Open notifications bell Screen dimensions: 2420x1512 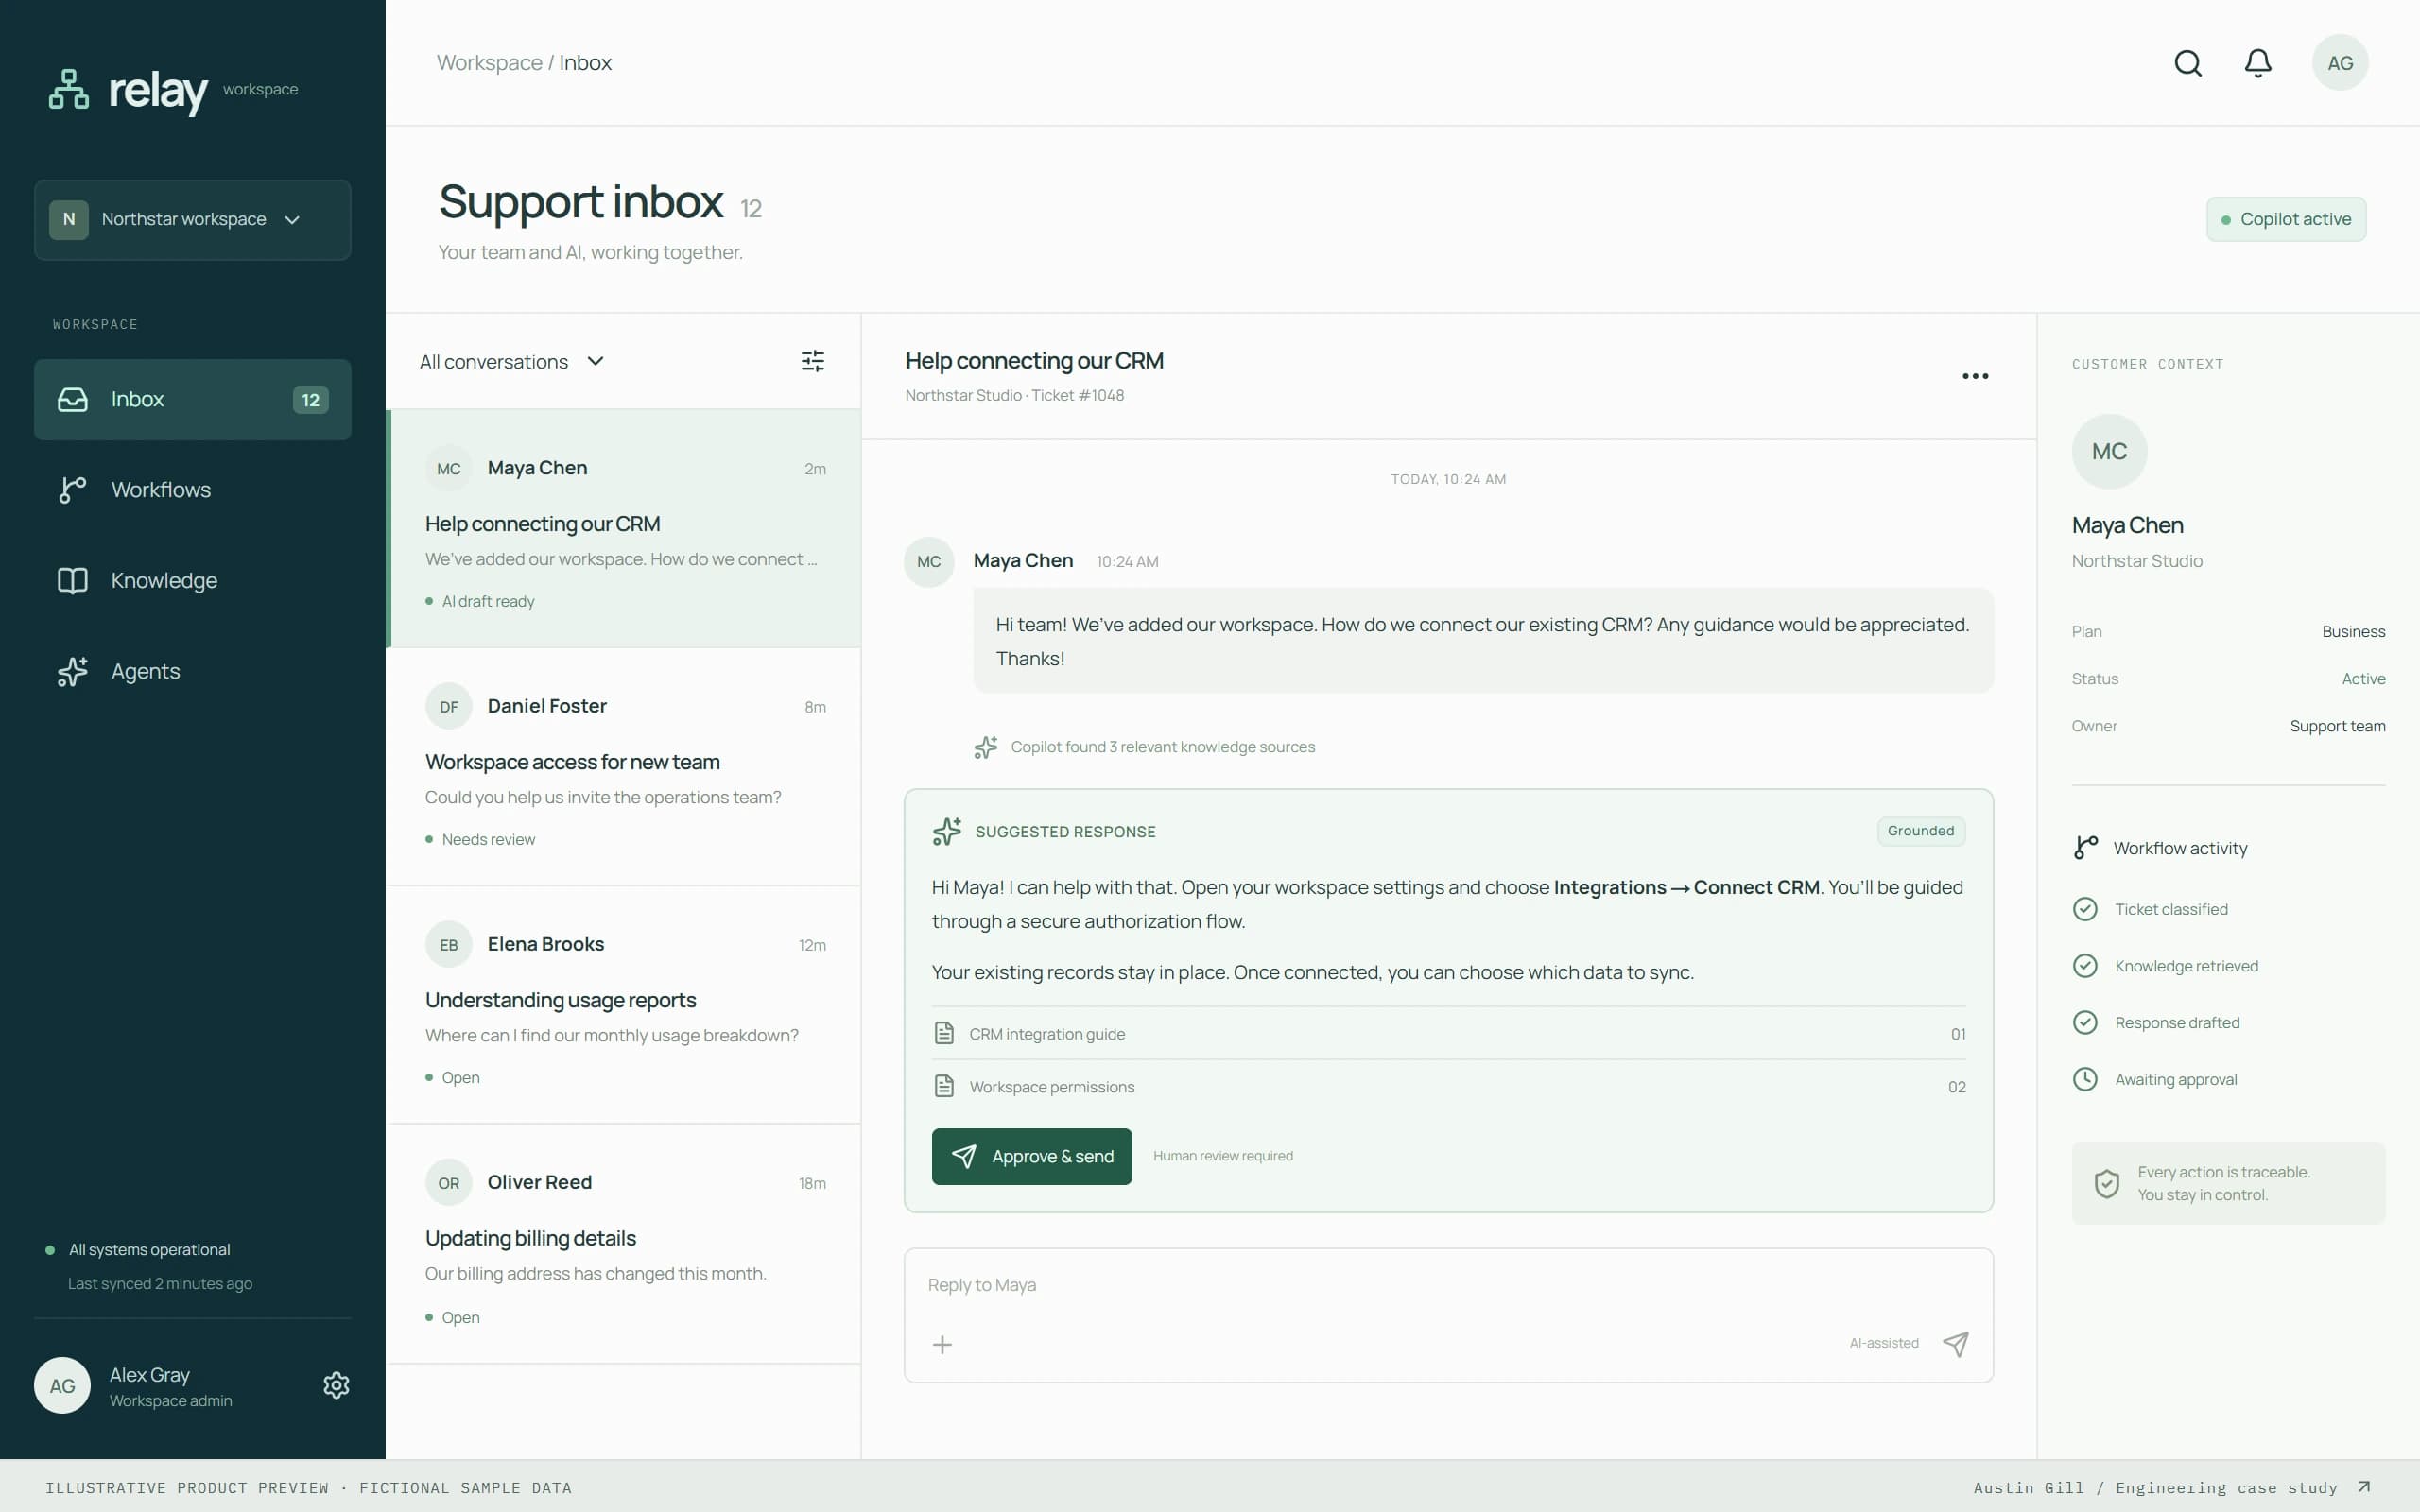coord(2258,63)
